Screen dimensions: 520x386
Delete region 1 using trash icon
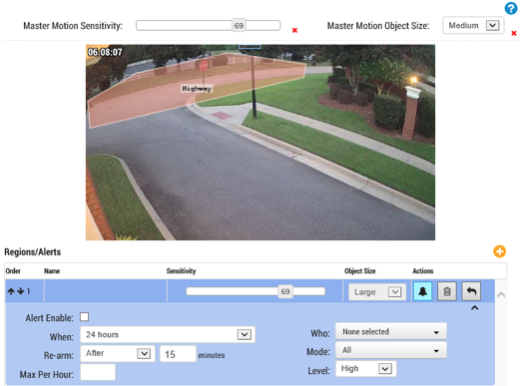point(447,291)
